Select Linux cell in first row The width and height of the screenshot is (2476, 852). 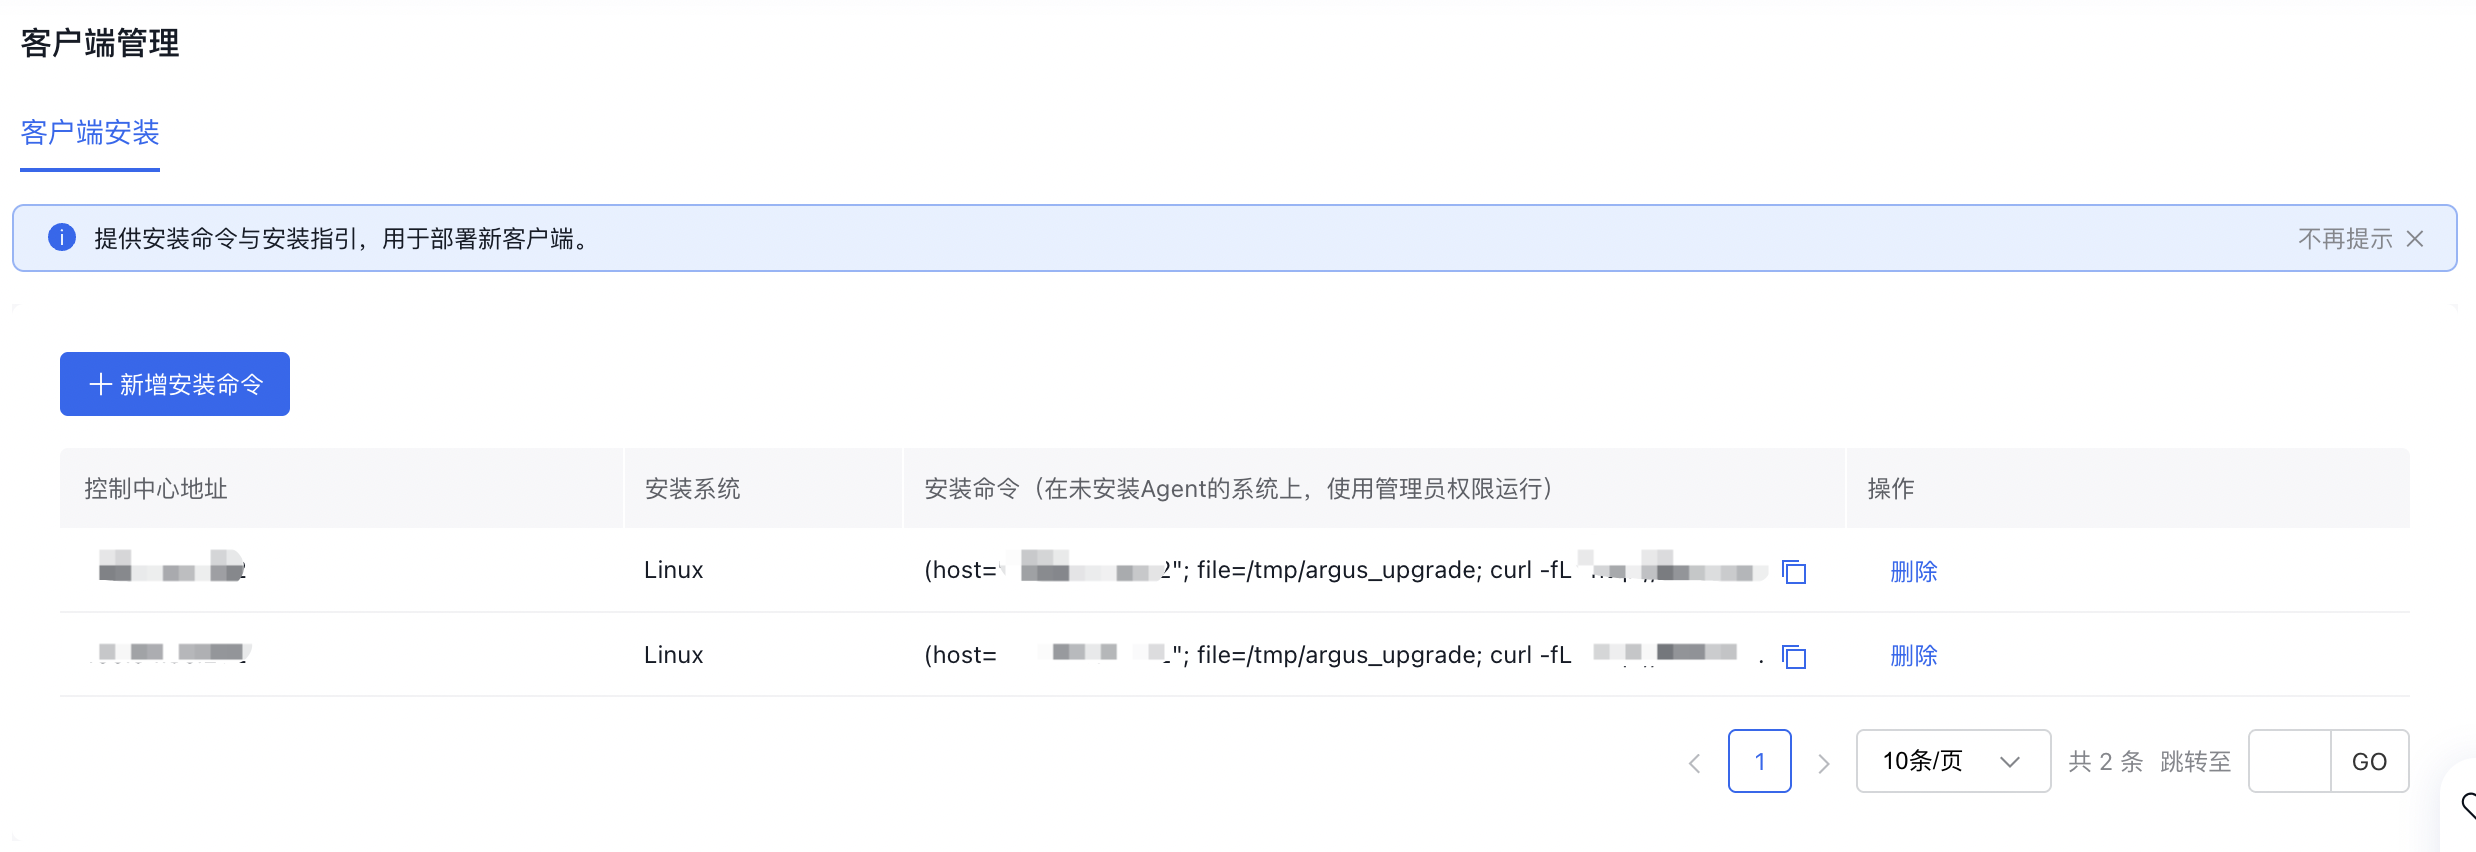coord(674,570)
